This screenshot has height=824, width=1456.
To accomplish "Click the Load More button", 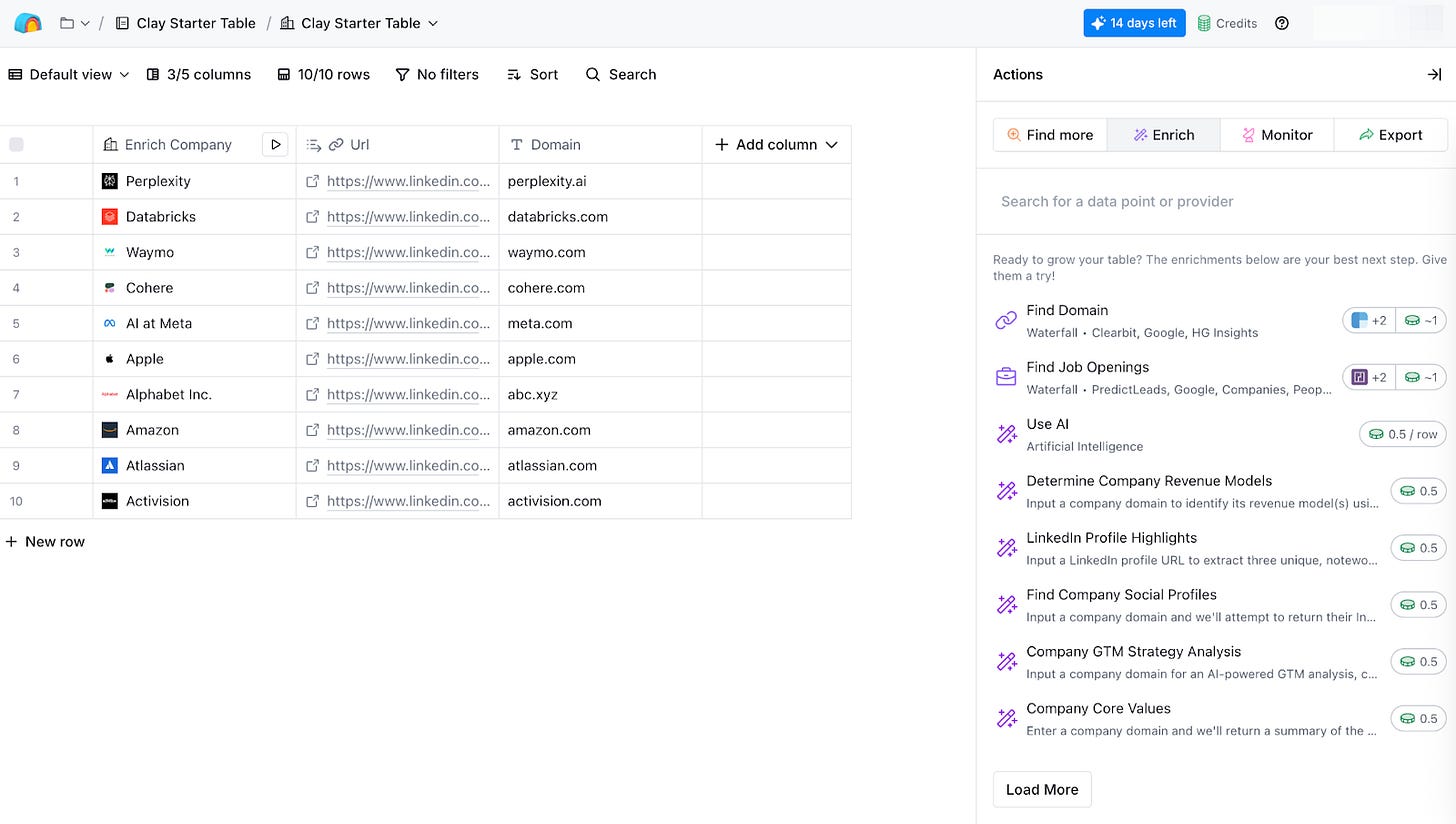I will 1042,789.
